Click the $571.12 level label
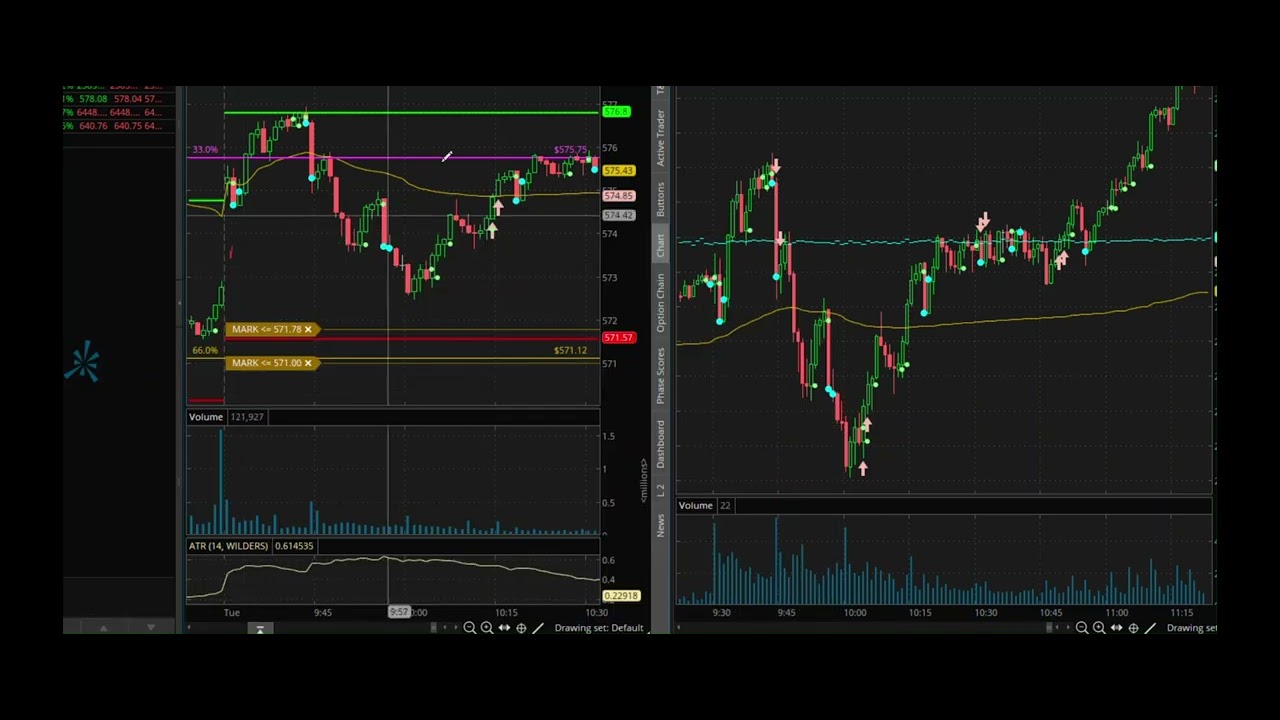The width and height of the screenshot is (1280, 720). pyautogui.click(x=570, y=351)
